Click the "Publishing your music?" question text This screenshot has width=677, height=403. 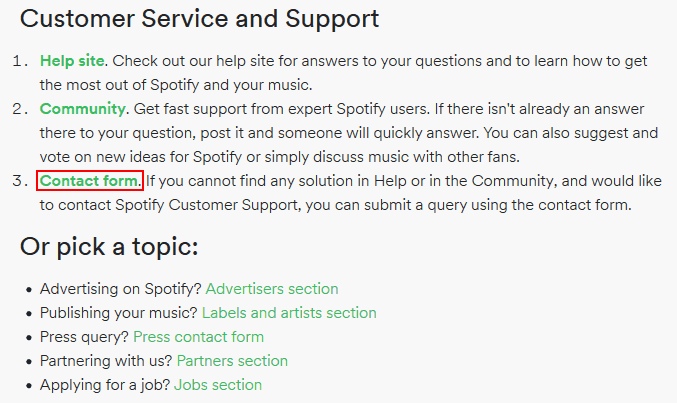click(x=118, y=313)
